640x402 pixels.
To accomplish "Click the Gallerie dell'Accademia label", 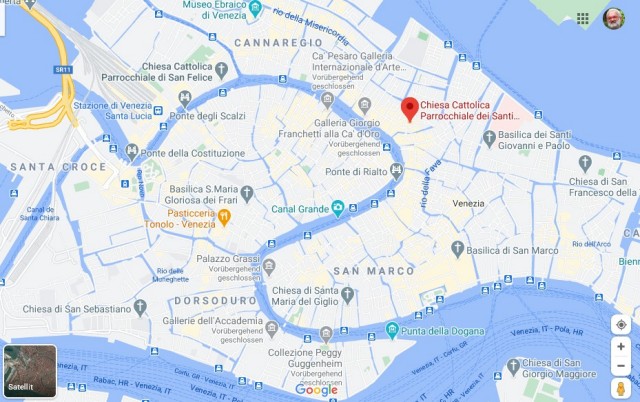I will click(213, 321).
